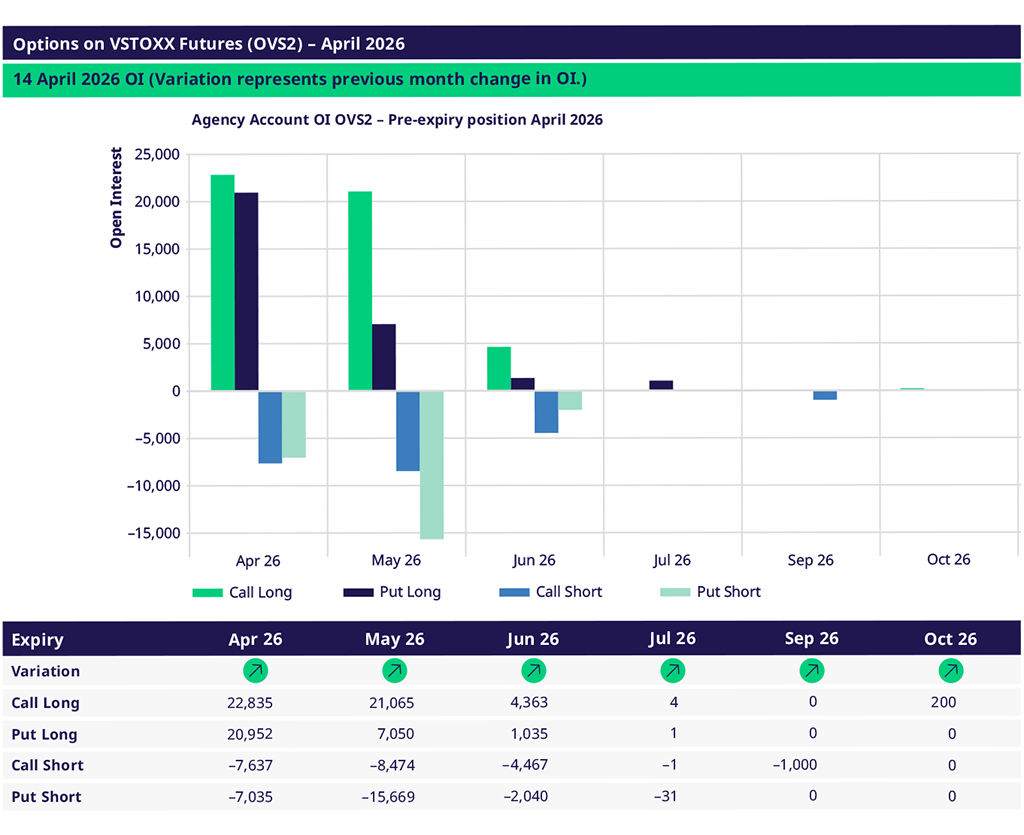Select the May 26 Put Short light-green bar
Screen dimensions: 1024x835
pyautogui.click(x=432, y=465)
